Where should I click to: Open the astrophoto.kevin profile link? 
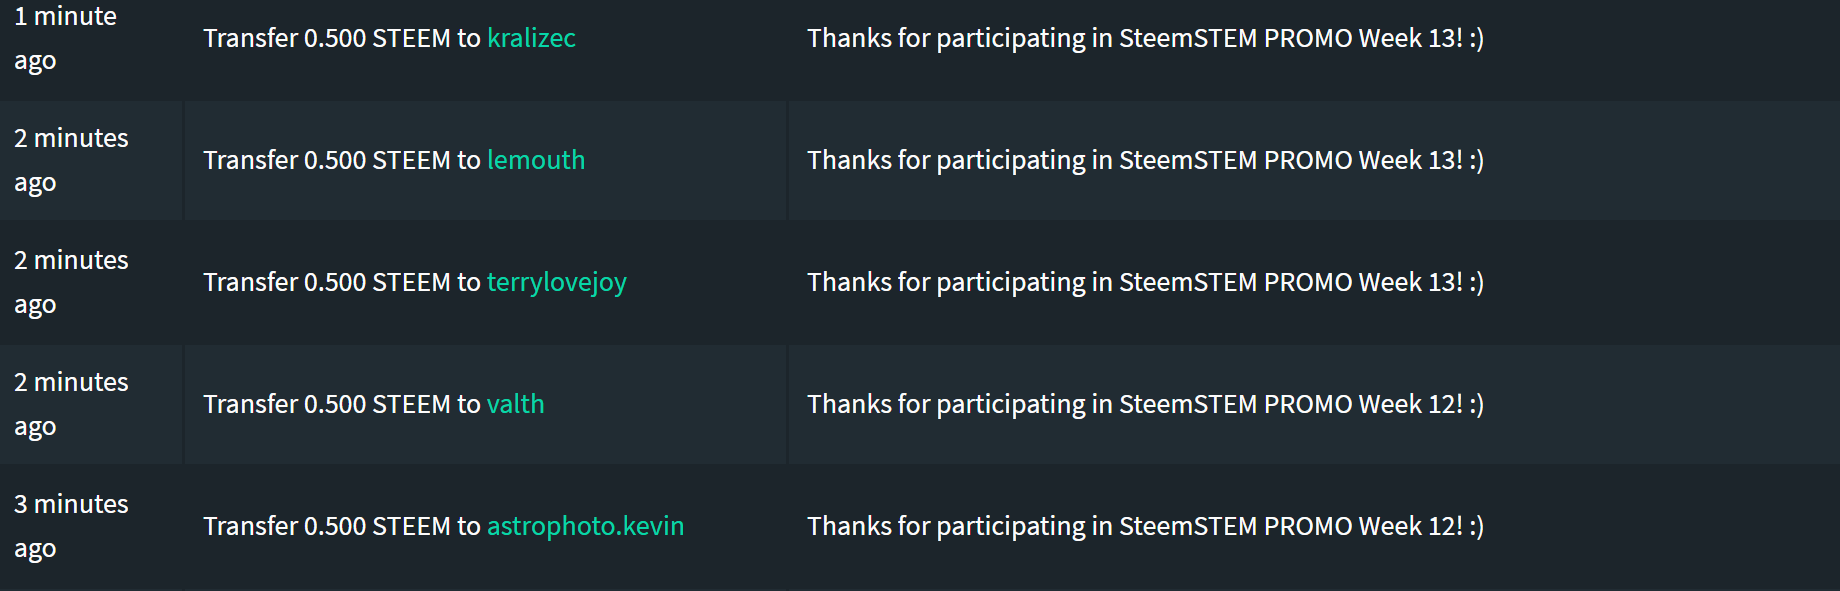(x=586, y=527)
